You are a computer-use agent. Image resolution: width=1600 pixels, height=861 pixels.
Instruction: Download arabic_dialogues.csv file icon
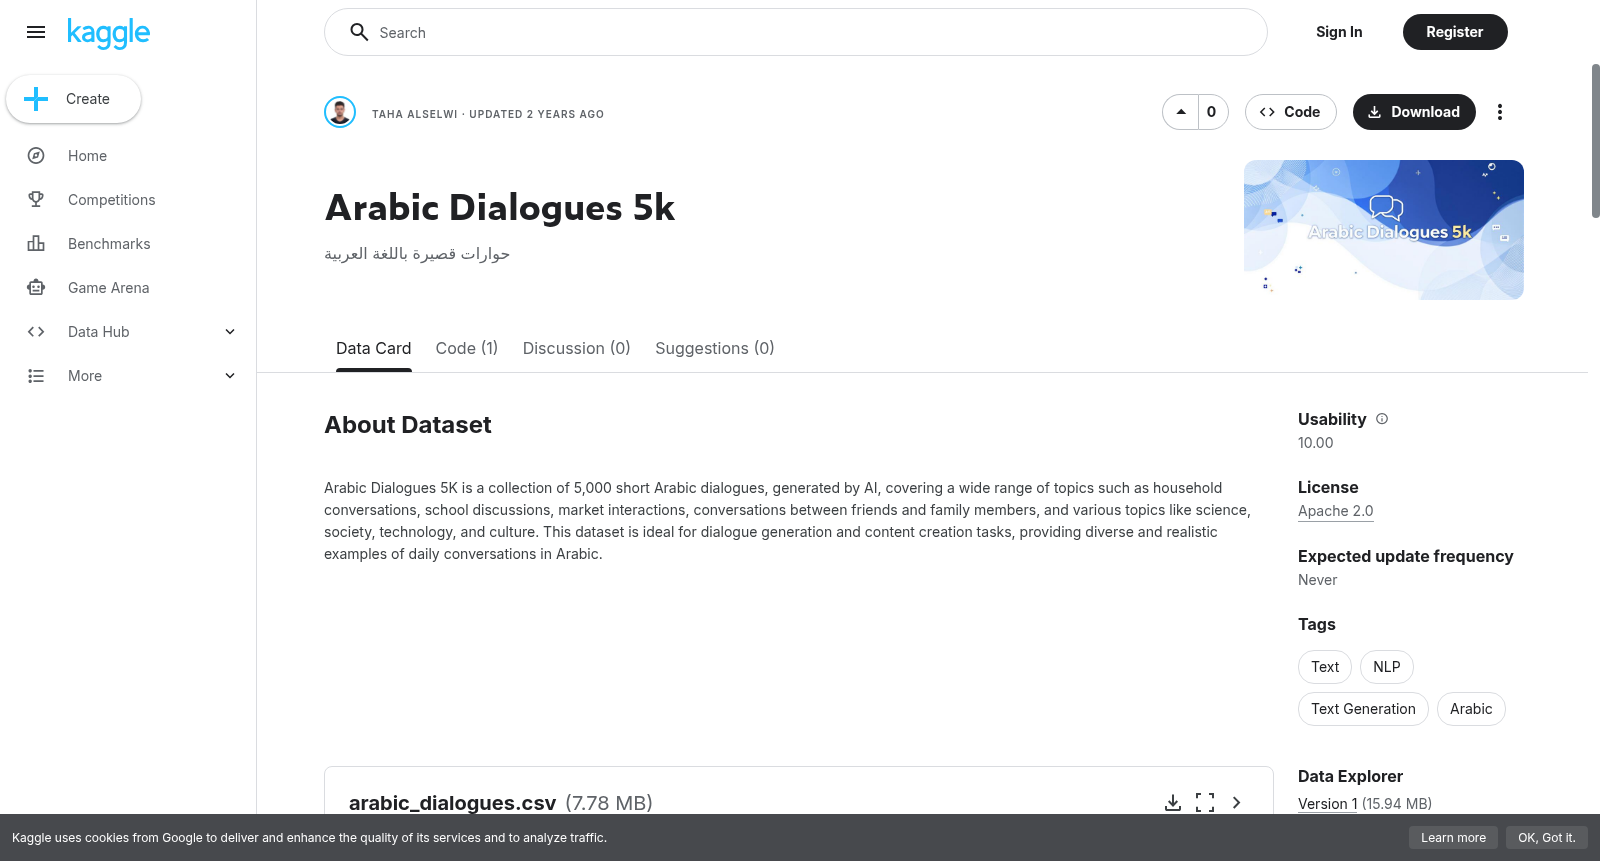(x=1173, y=803)
